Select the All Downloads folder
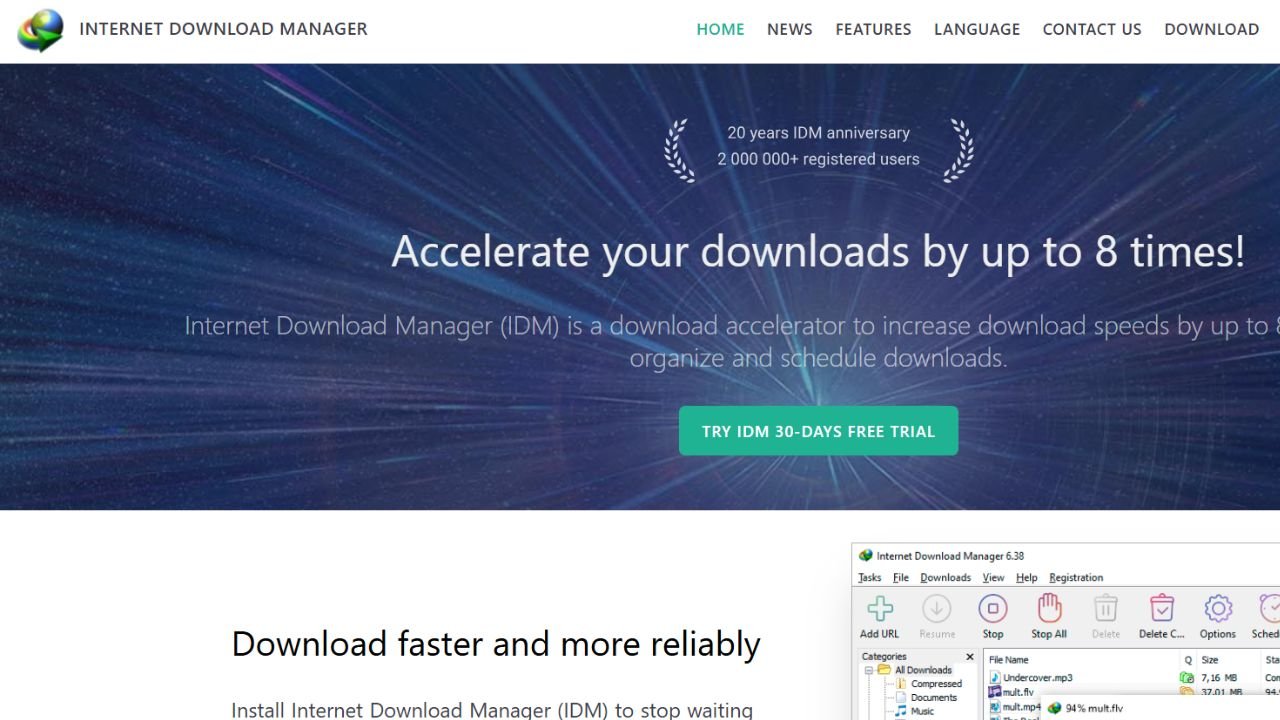The image size is (1280, 720). tap(923, 670)
